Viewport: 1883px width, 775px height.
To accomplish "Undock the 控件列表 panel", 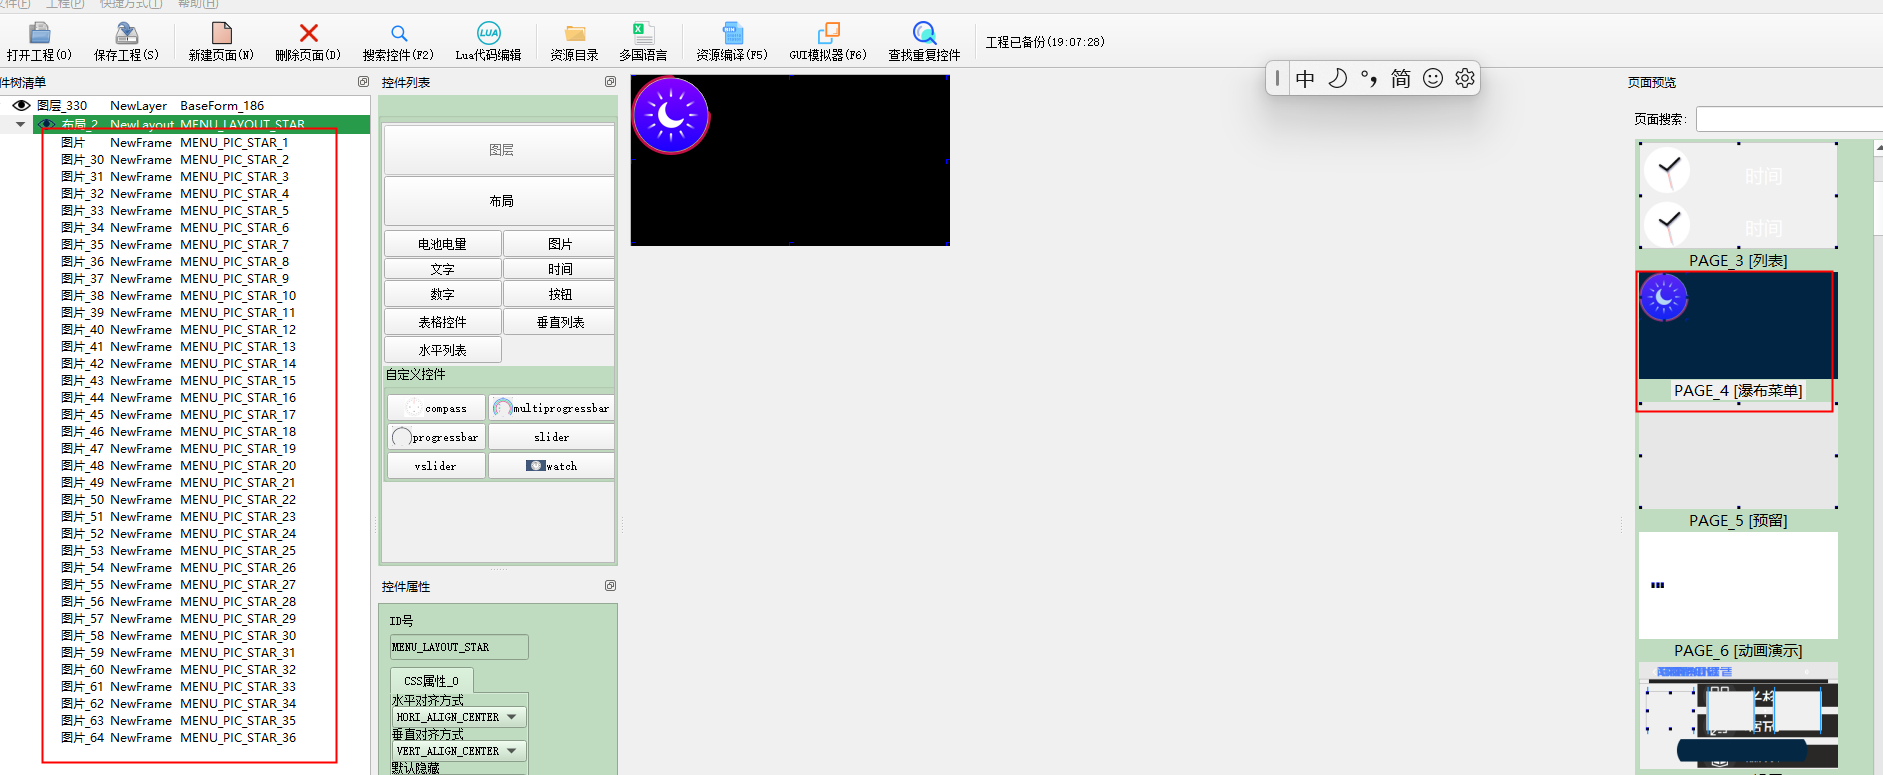I will point(610,82).
